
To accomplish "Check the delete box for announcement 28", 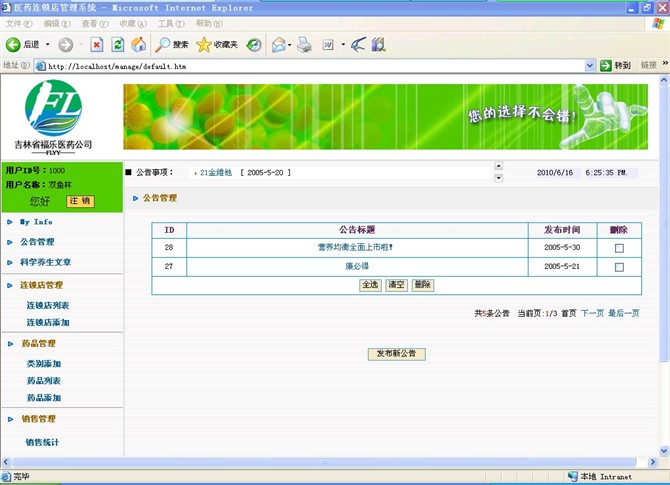I will [x=619, y=248].
